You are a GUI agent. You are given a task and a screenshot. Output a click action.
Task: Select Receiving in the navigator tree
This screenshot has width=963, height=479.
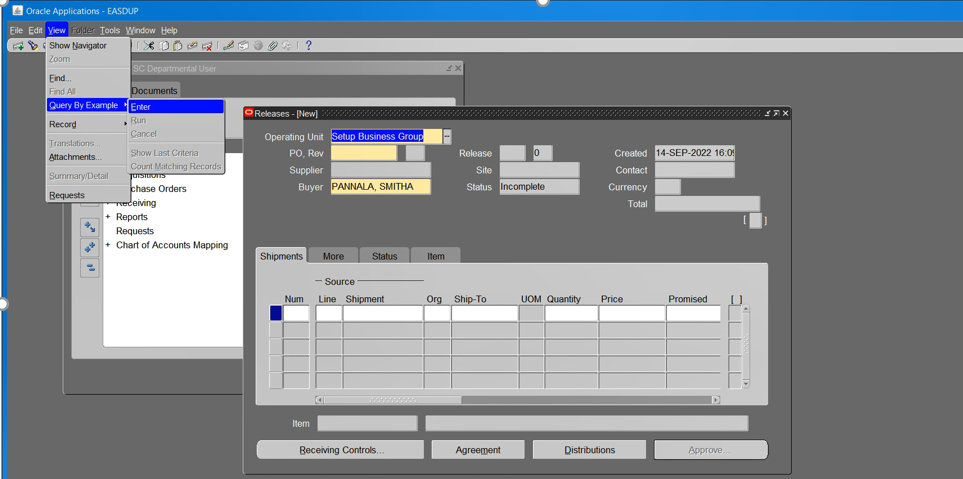pyautogui.click(x=136, y=203)
